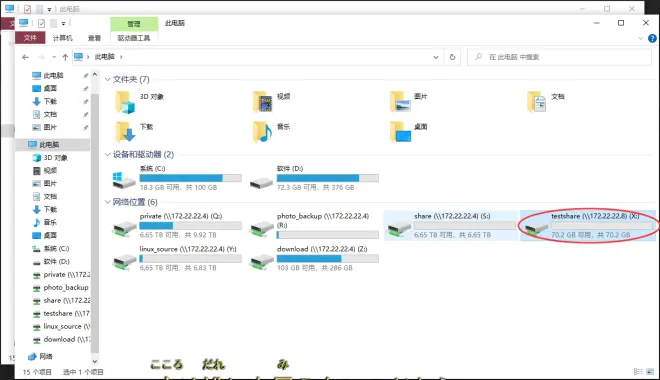Click the search box 在此电脑中搜索
660x380 pixels.
[559, 57]
